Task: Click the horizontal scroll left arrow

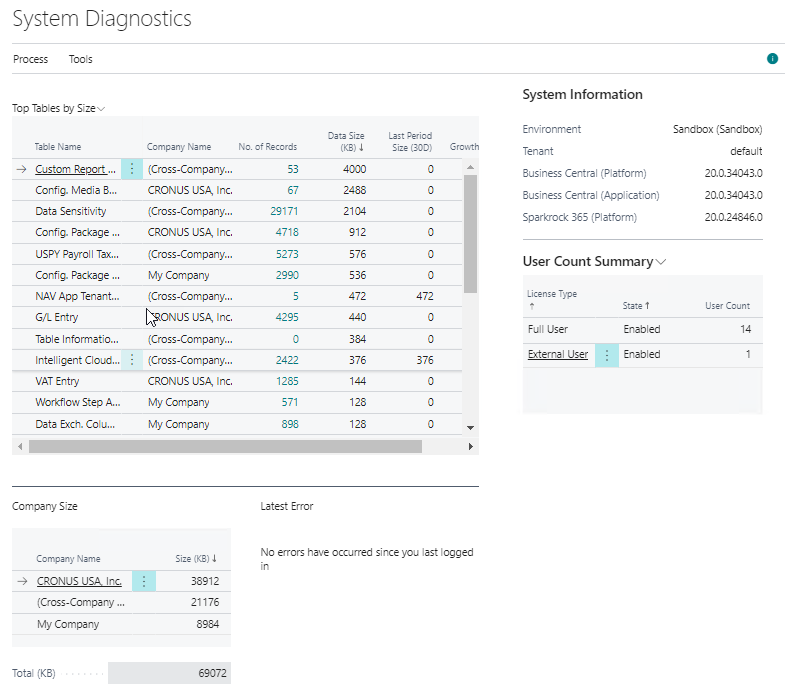Action: [x=20, y=446]
